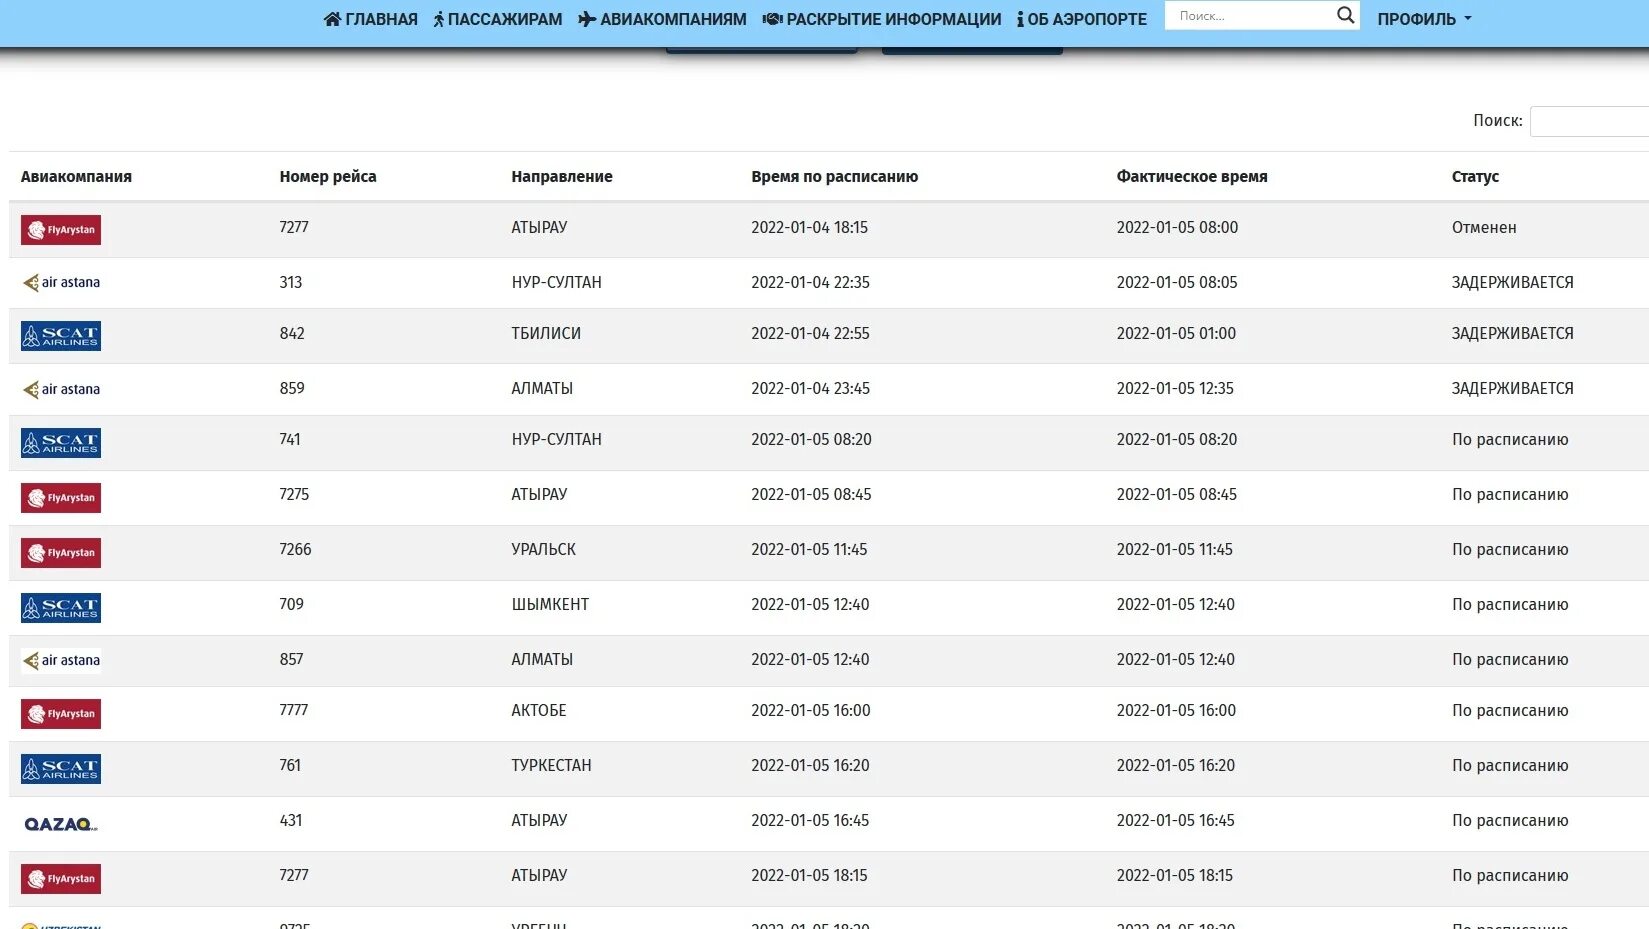The height and width of the screenshot is (929, 1649).
Task: Sort by Направление column header
Action: click(x=562, y=176)
